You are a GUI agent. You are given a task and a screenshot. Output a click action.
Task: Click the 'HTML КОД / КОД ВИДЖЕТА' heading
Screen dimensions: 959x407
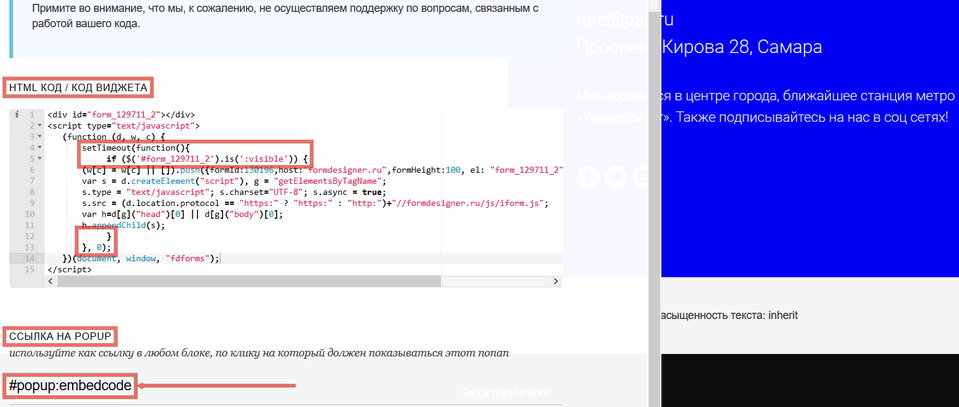(78, 88)
